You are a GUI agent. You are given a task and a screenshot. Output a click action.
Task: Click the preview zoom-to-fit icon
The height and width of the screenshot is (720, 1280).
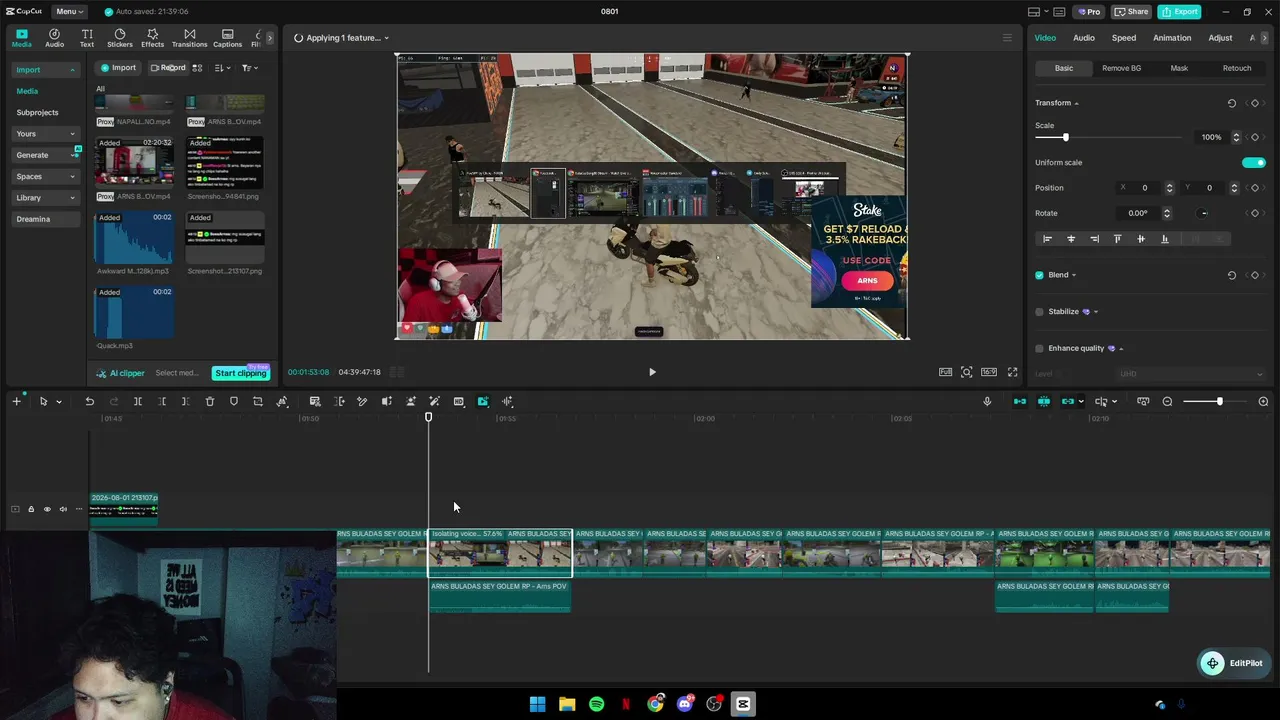[x=967, y=372]
